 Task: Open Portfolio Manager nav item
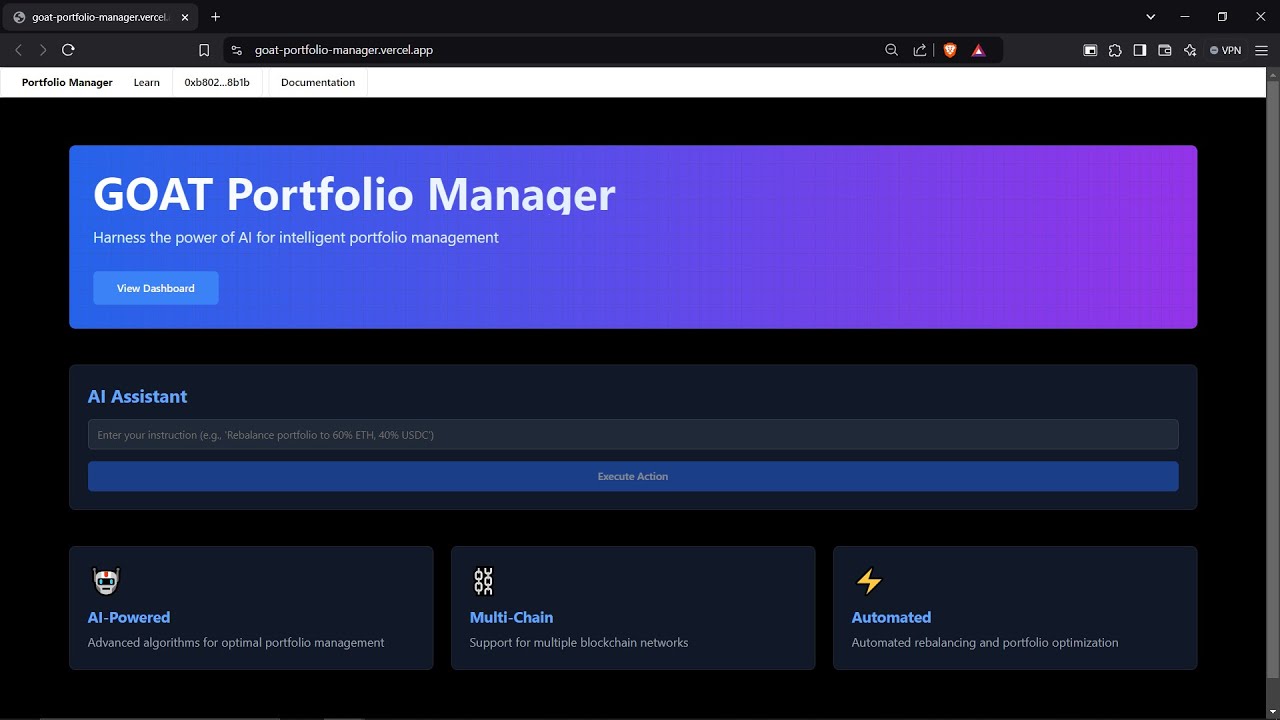67,83
